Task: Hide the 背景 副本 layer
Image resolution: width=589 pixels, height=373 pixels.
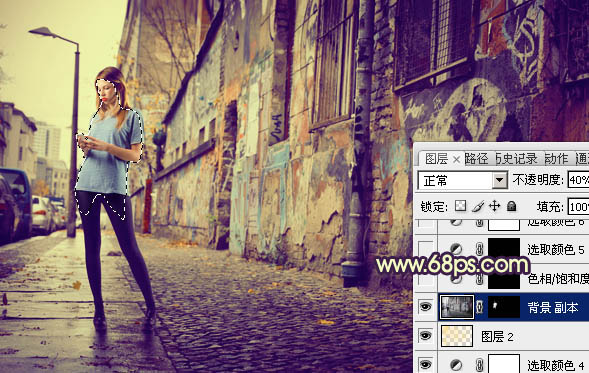Action: pos(426,307)
